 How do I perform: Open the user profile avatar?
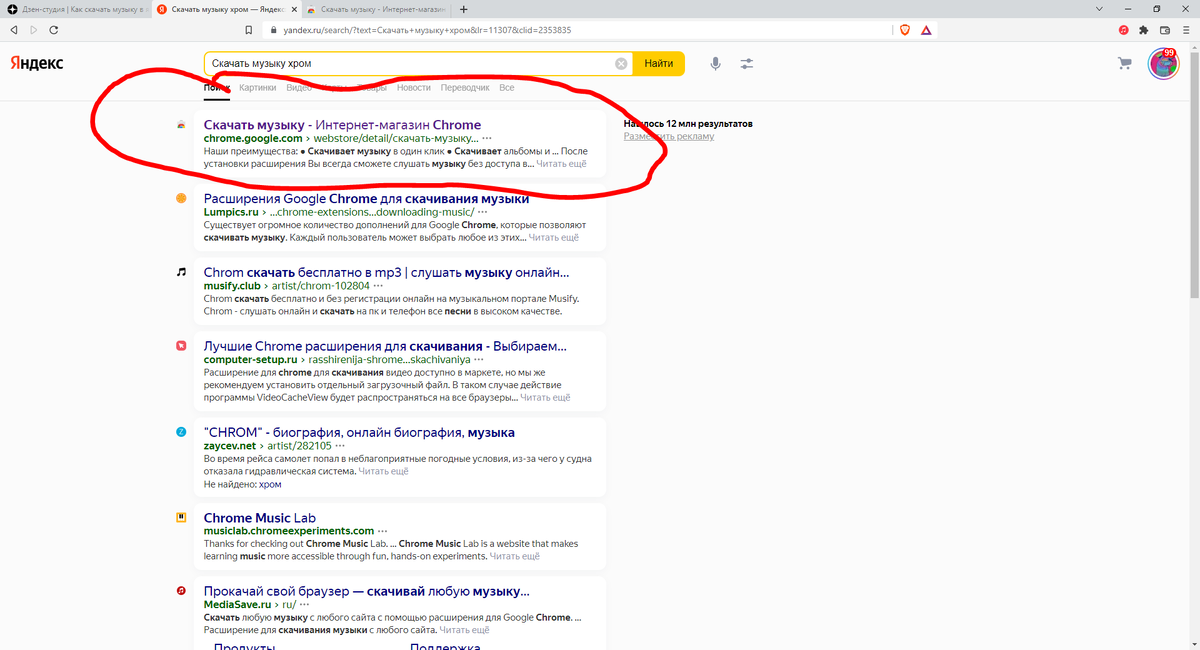point(1163,64)
